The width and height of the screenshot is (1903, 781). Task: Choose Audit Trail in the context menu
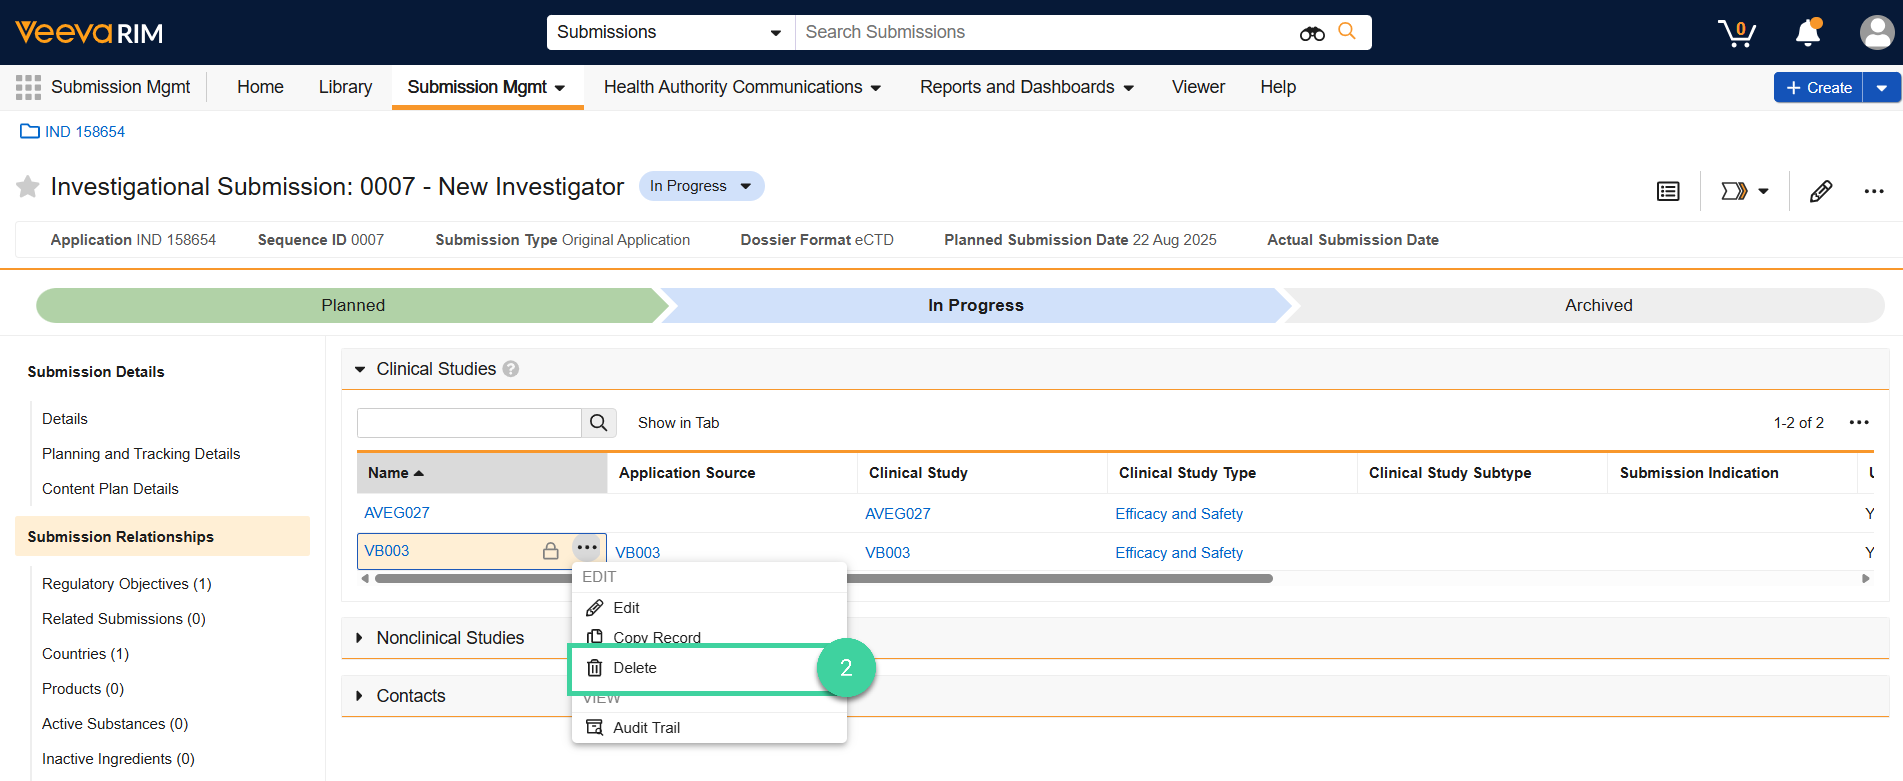646,728
